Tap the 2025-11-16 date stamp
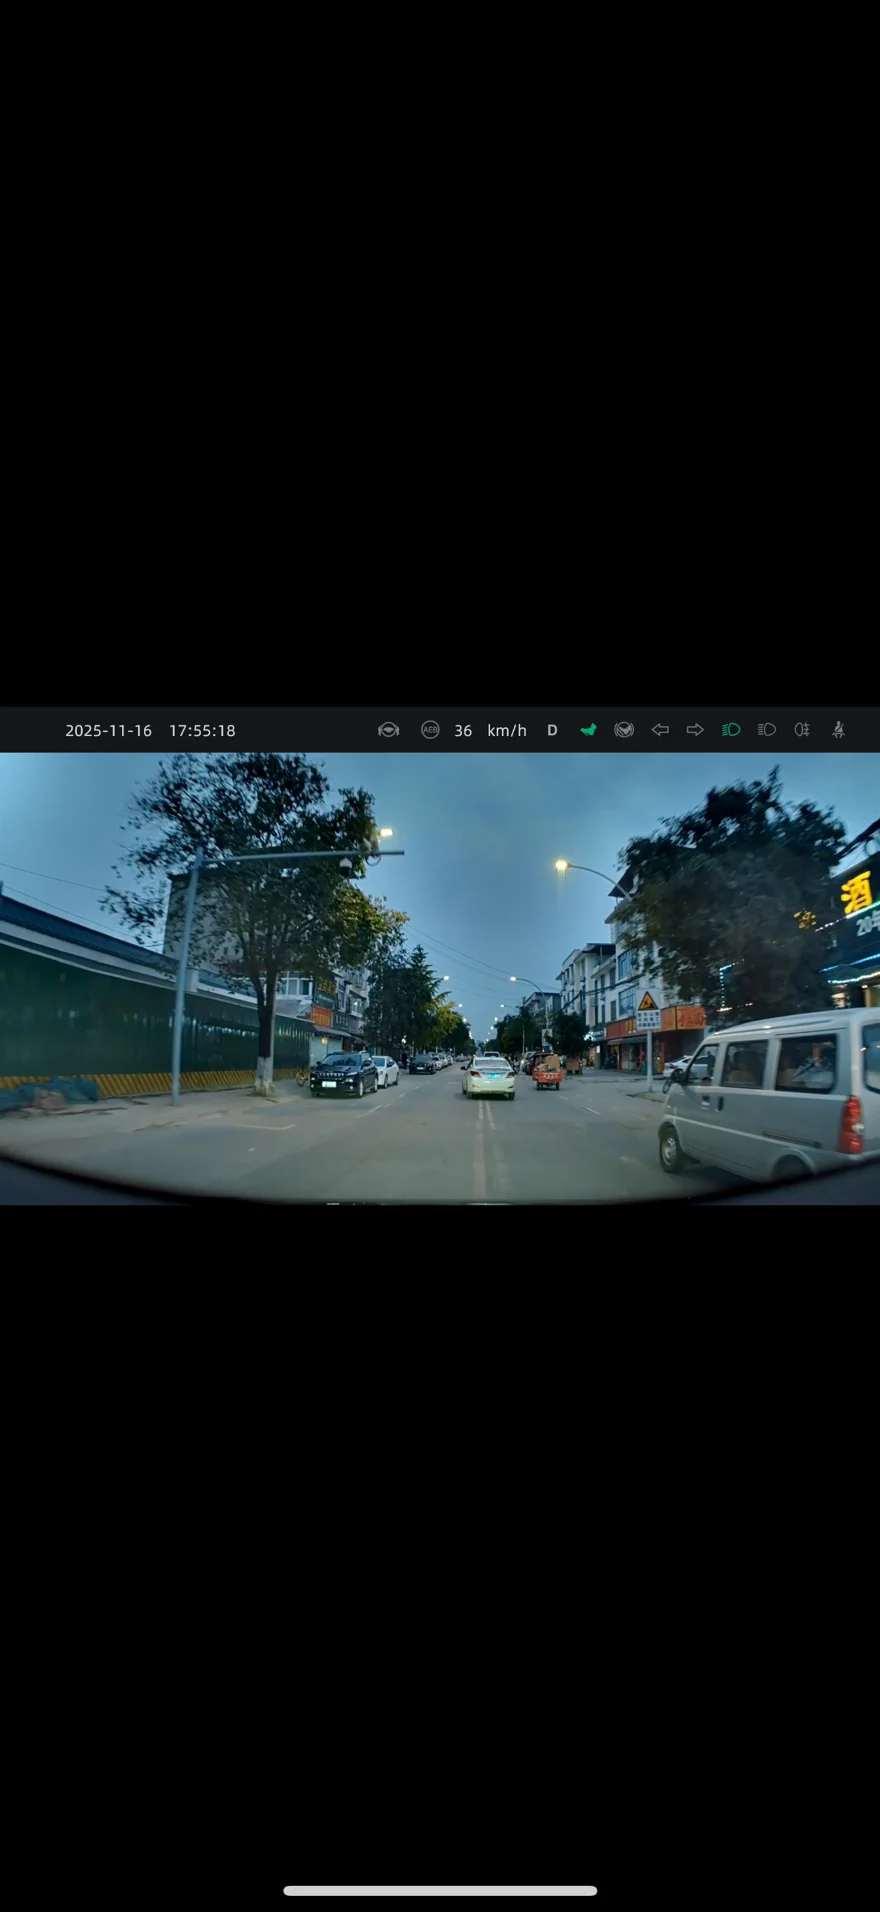 pyautogui.click(x=108, y=731)
